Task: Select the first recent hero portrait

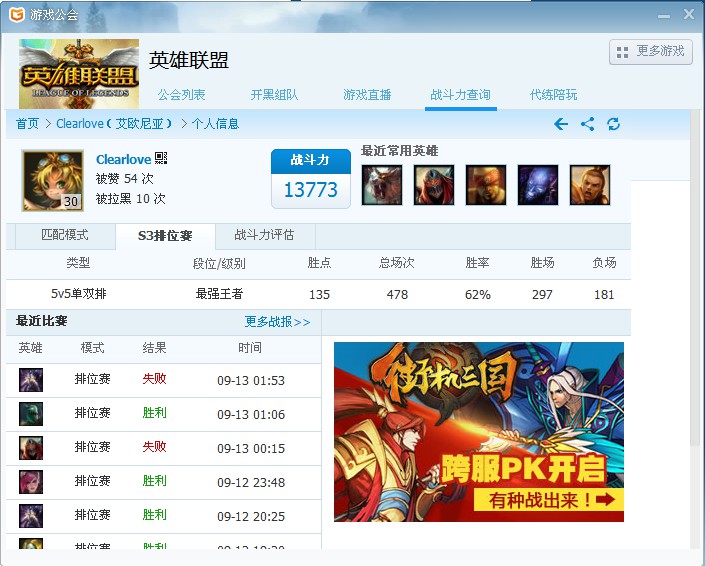Action: click(x=382, y=185)
